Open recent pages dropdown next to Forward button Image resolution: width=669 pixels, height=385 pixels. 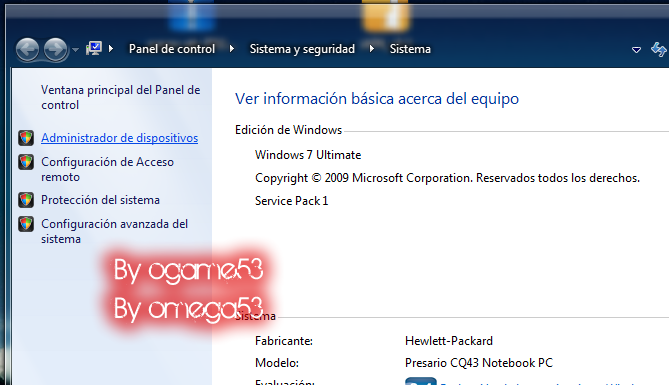[x=75, y=50]
